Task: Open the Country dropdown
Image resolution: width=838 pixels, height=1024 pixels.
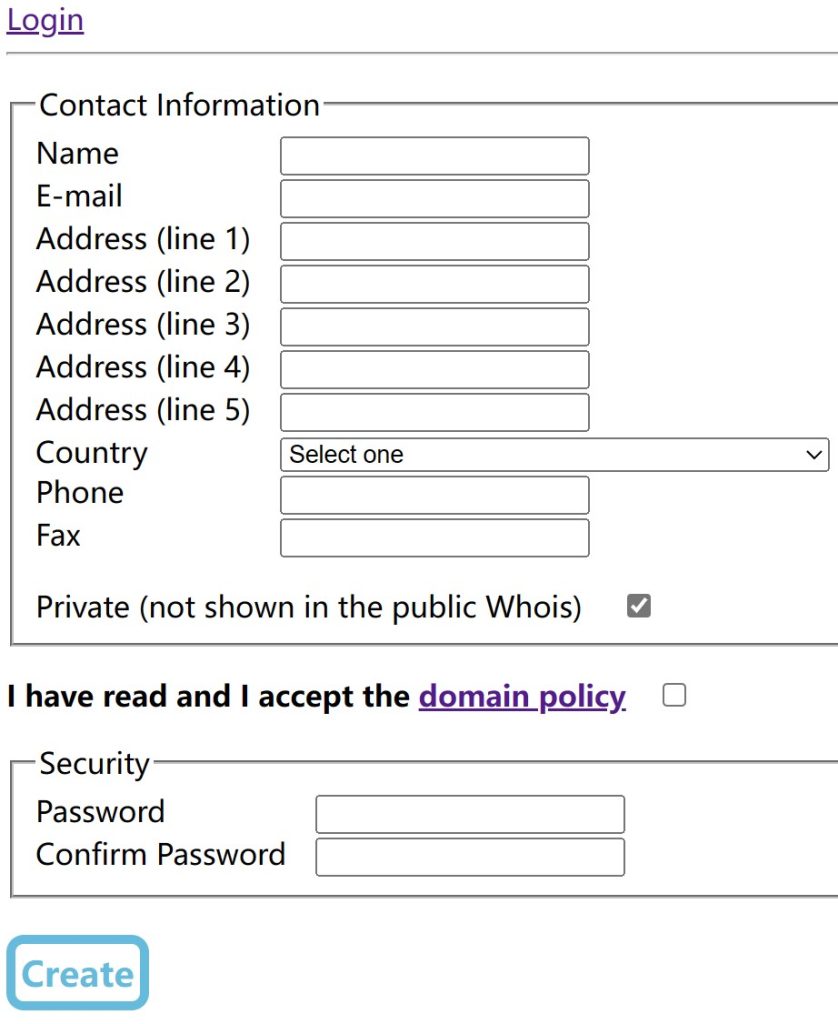Action: (x=554, y=454)
